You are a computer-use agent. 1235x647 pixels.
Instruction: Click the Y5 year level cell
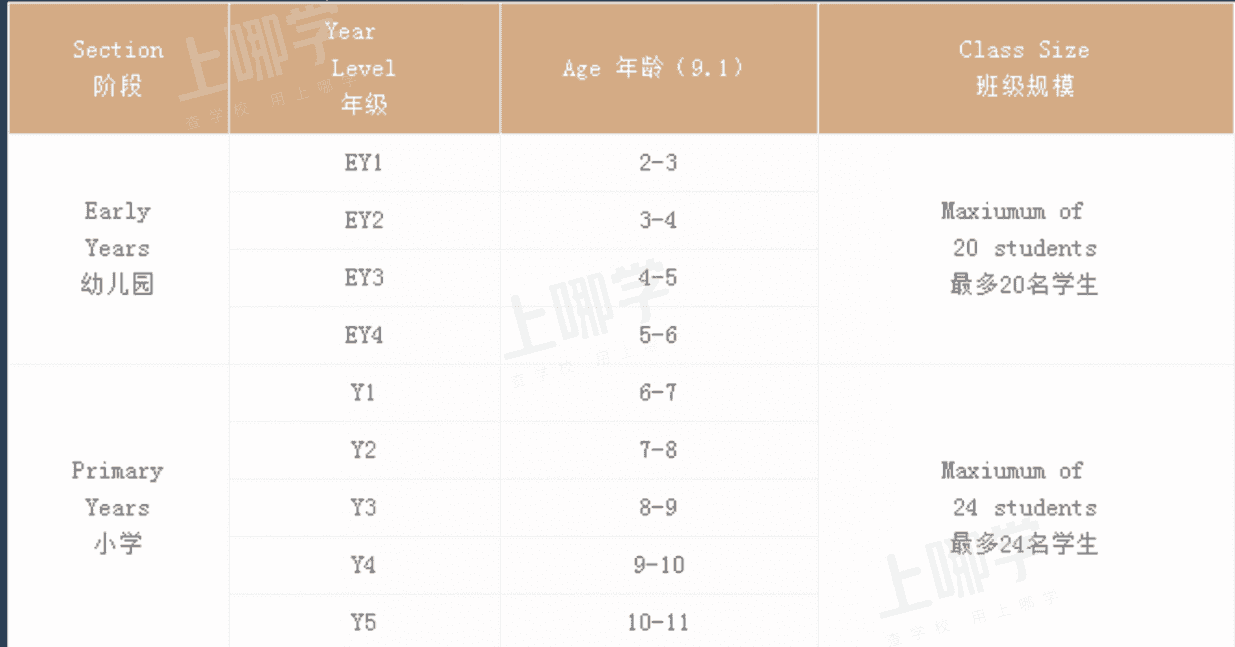(364, 622)
